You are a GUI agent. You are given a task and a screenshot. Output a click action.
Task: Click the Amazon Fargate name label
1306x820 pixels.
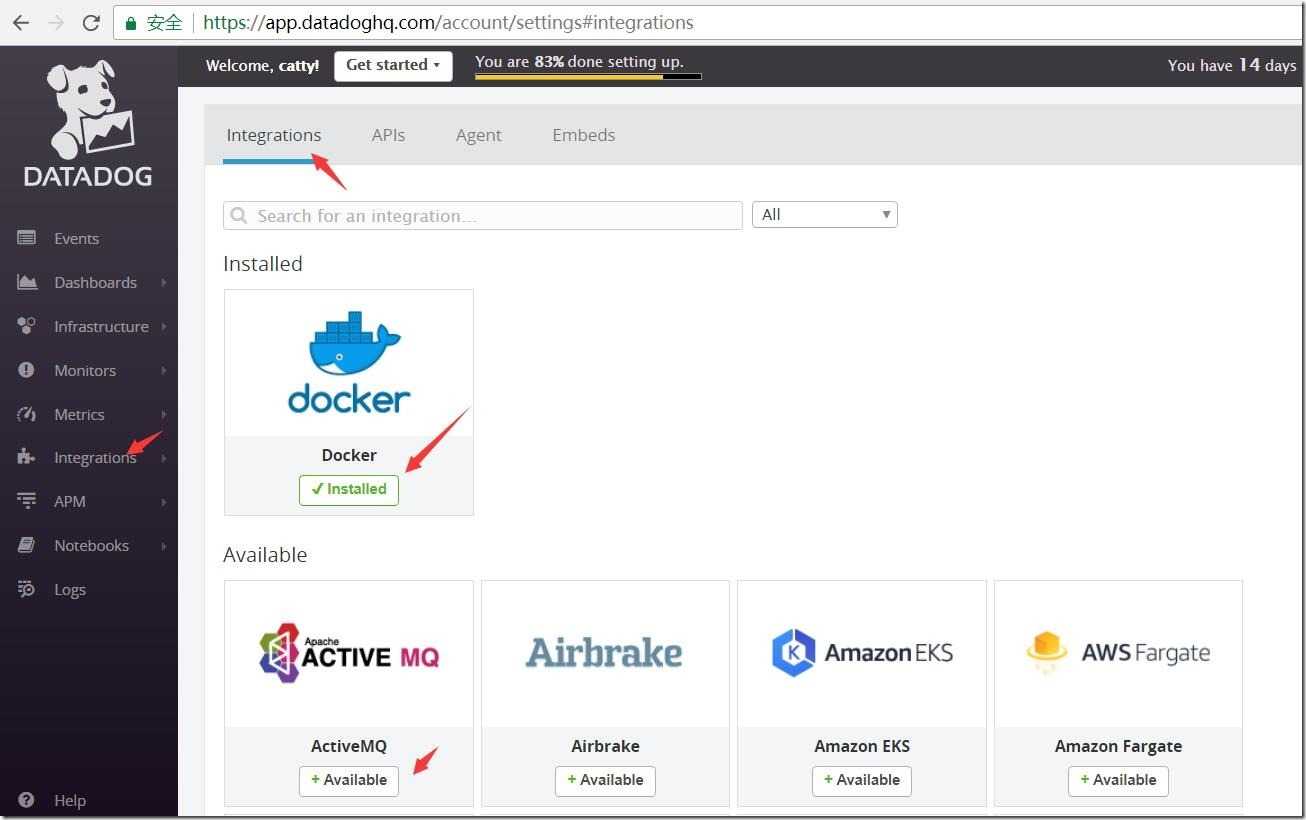click(x=1118, y=746)
